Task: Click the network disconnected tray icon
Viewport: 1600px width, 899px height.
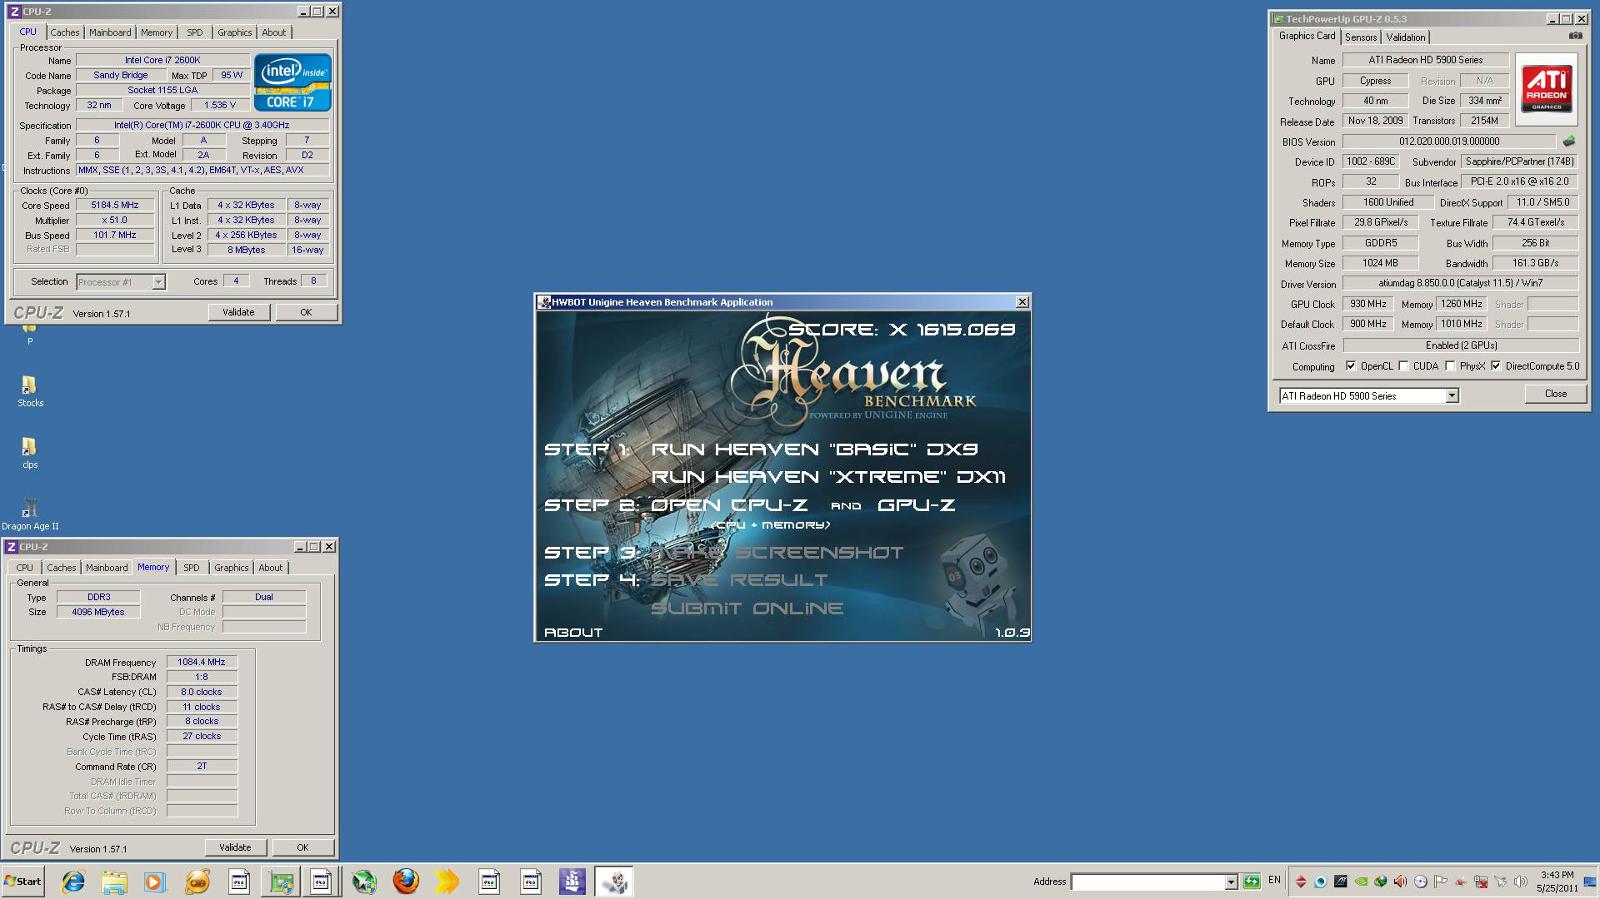Action: [x=1481, y=881]
